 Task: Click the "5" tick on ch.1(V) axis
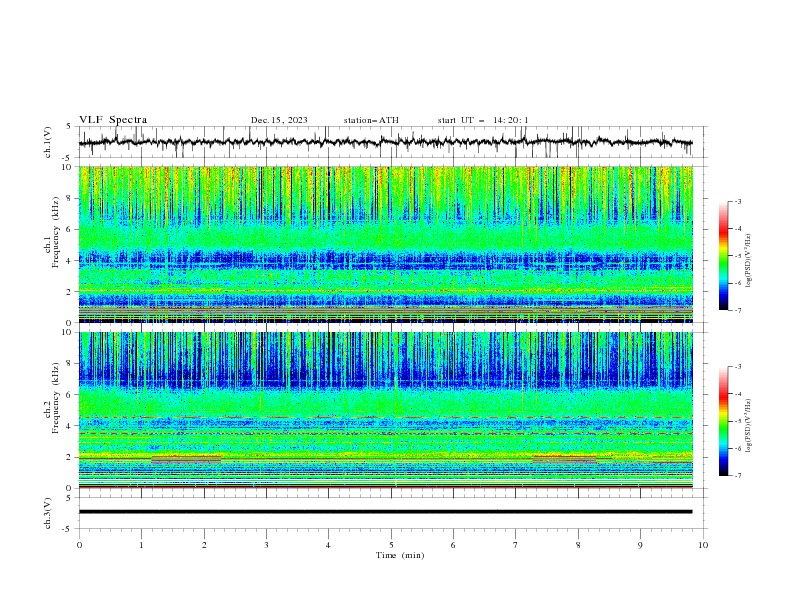click(69, 126)
